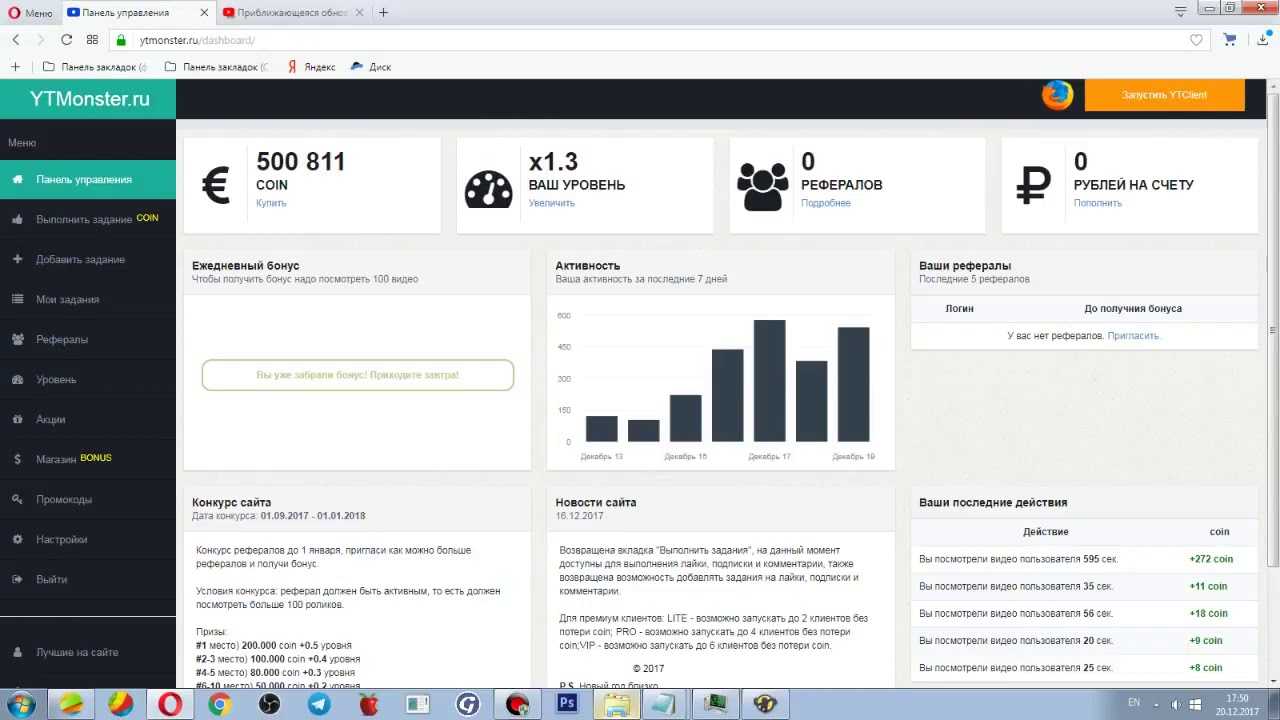The height and width of the screenshot is (720, 1280).
Task: Open Панель управления in sidebar
Action: tap(88, 179)
